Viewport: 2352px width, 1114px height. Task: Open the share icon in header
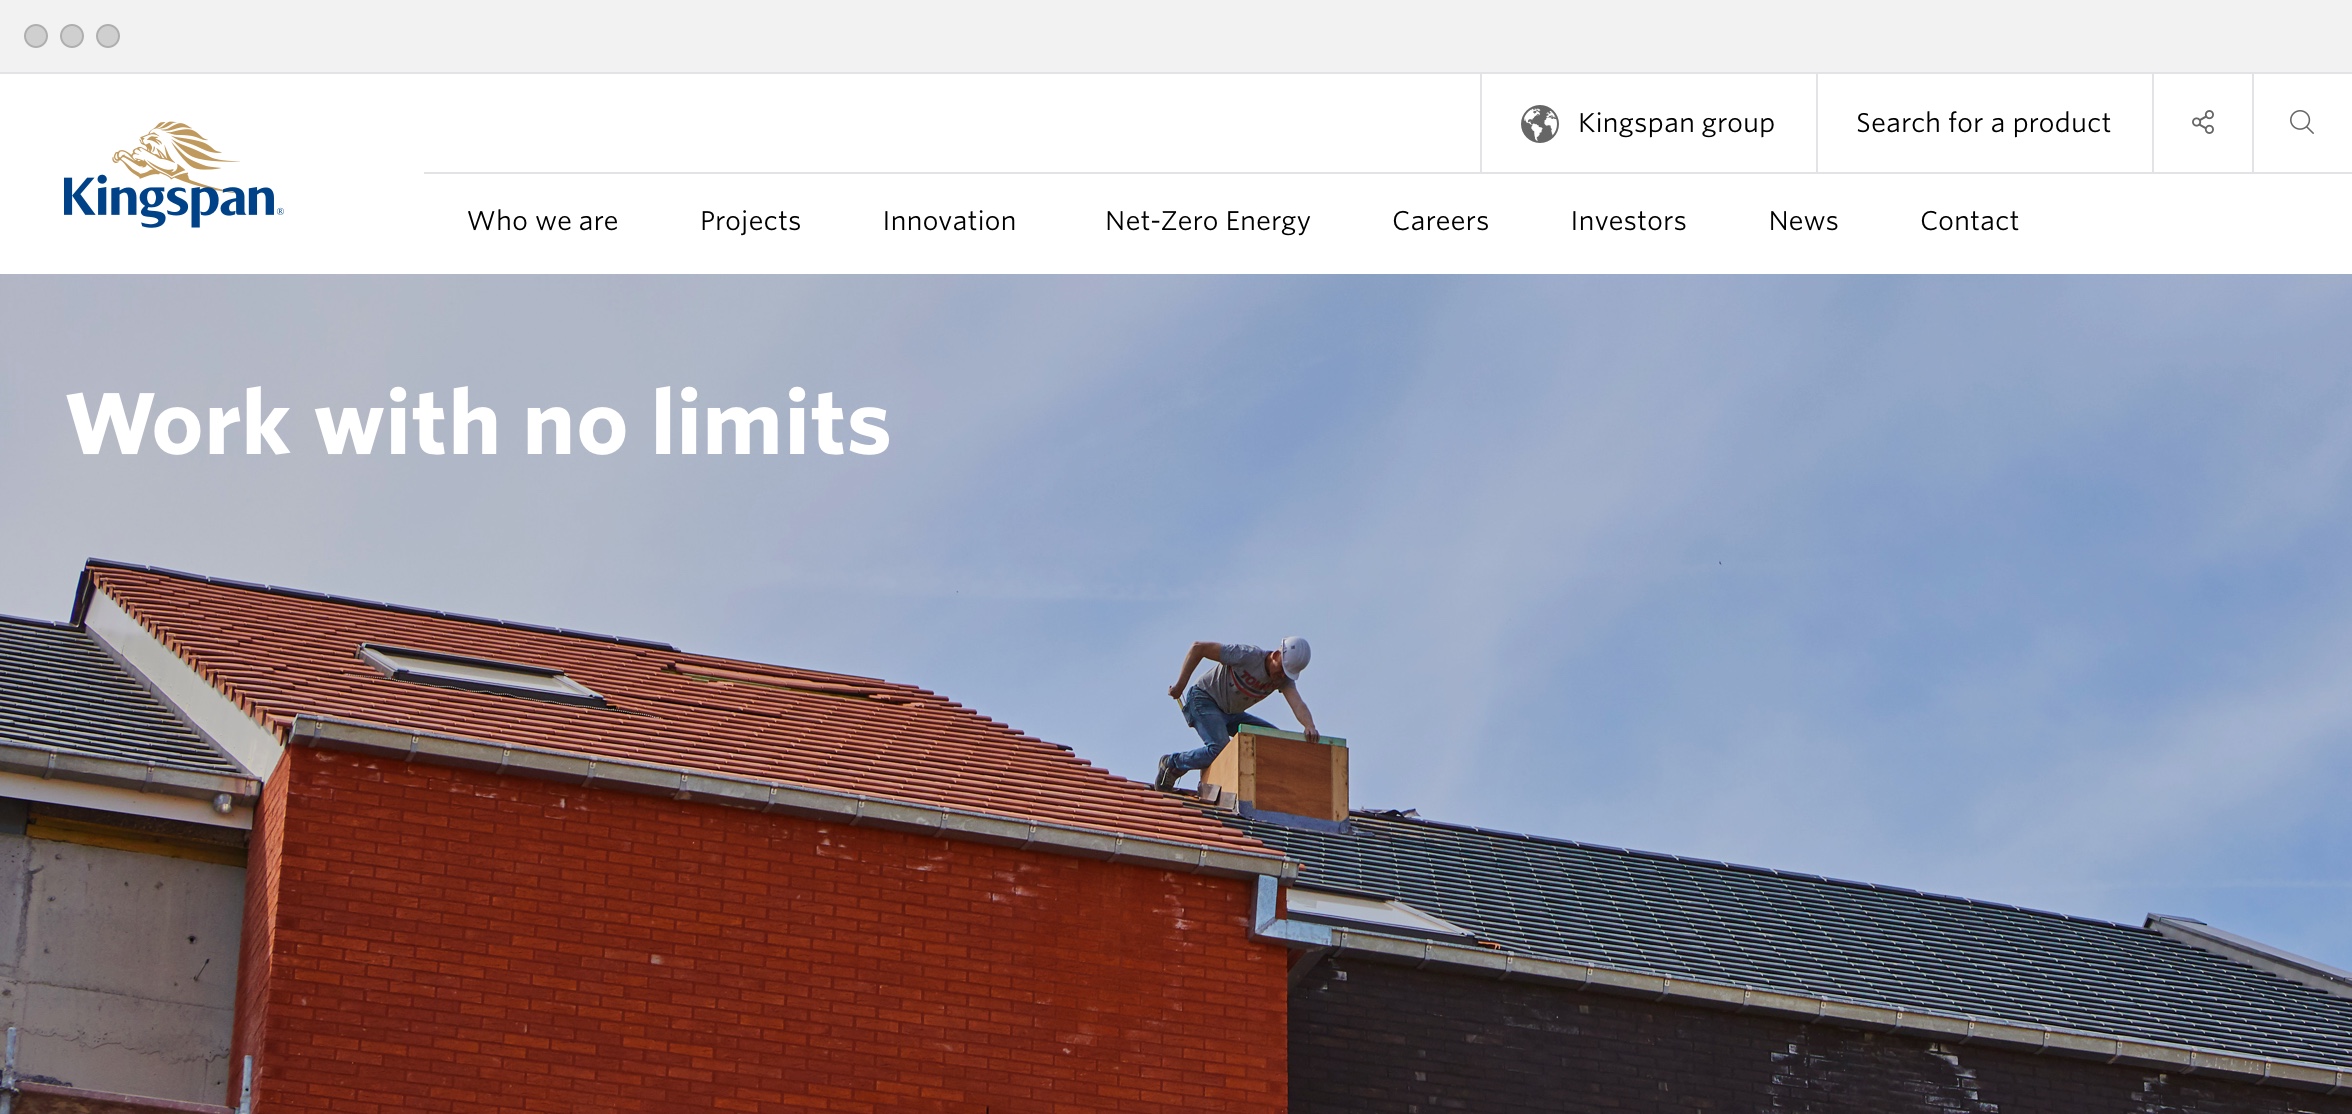pos(2203,123)
